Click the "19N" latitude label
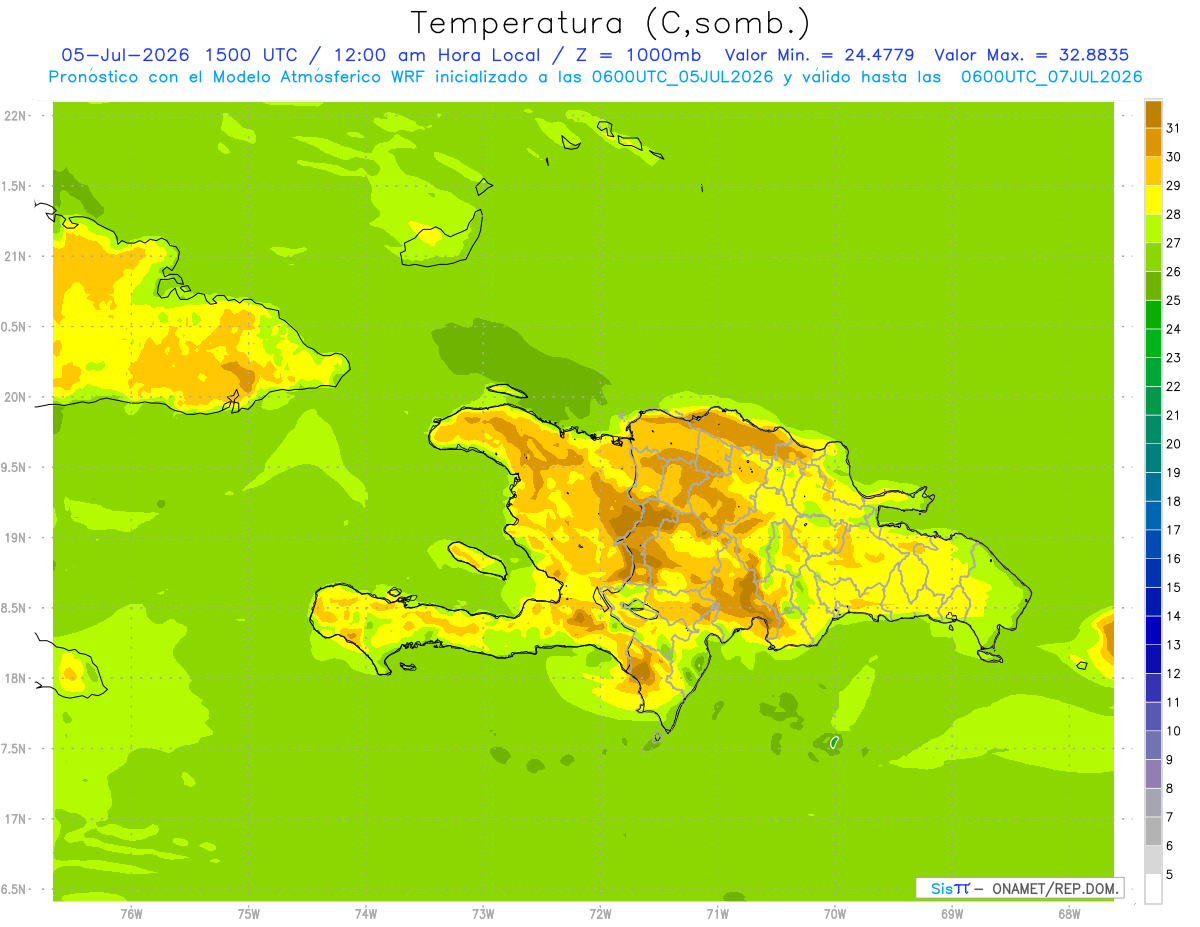Viewport: 1200px width, 927px height. [14, 538]
